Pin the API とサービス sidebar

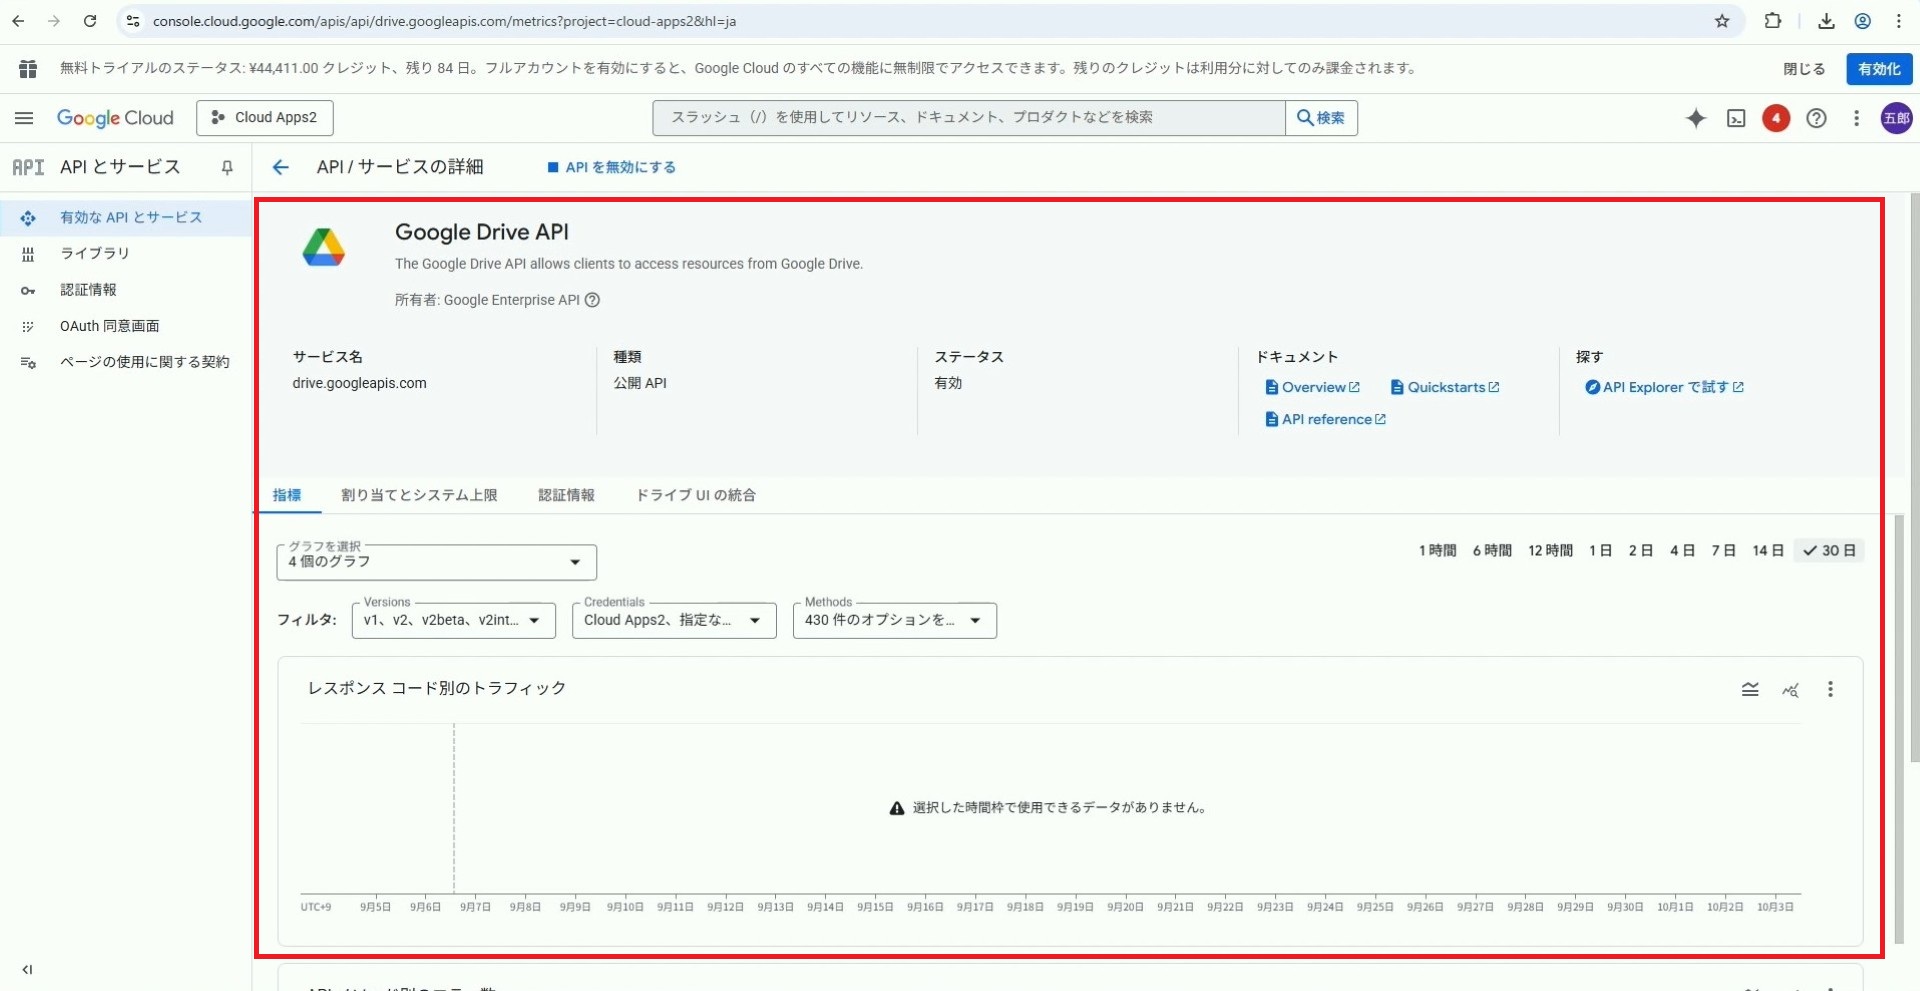click(x=227, y=167)
